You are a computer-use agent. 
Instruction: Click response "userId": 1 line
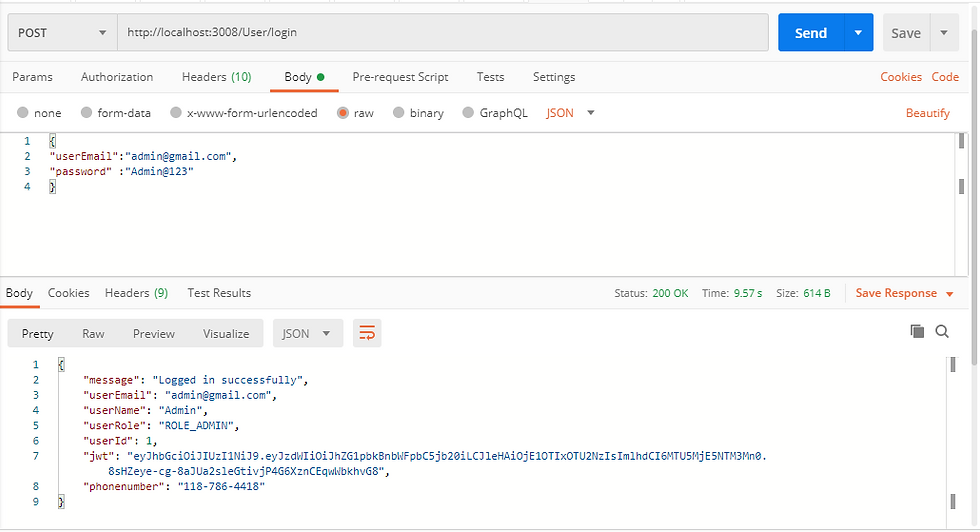120,441
